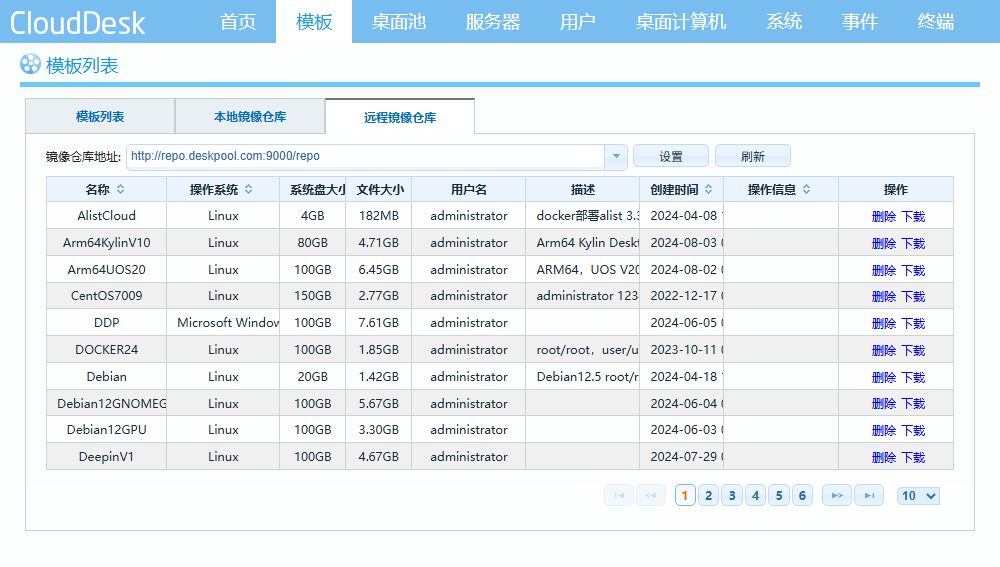Click the 描述 column header

[x=583, y=189]
